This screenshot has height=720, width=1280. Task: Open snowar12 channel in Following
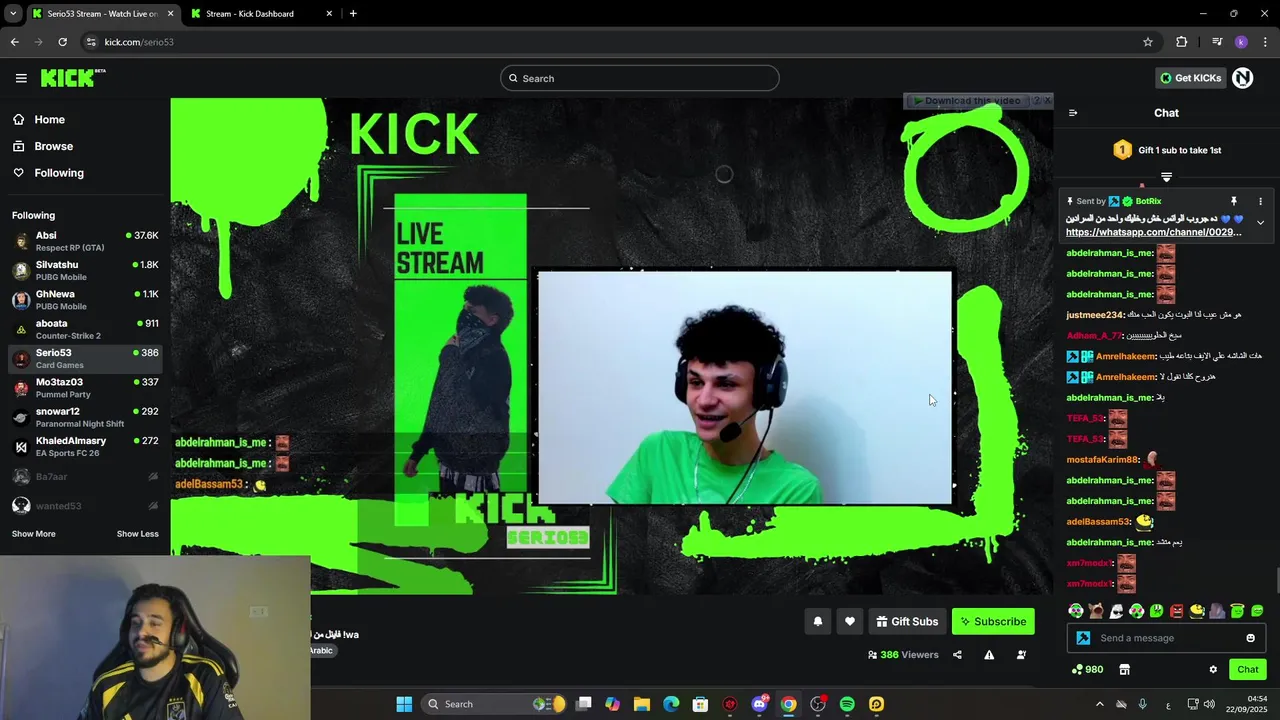tap(84, 417)
